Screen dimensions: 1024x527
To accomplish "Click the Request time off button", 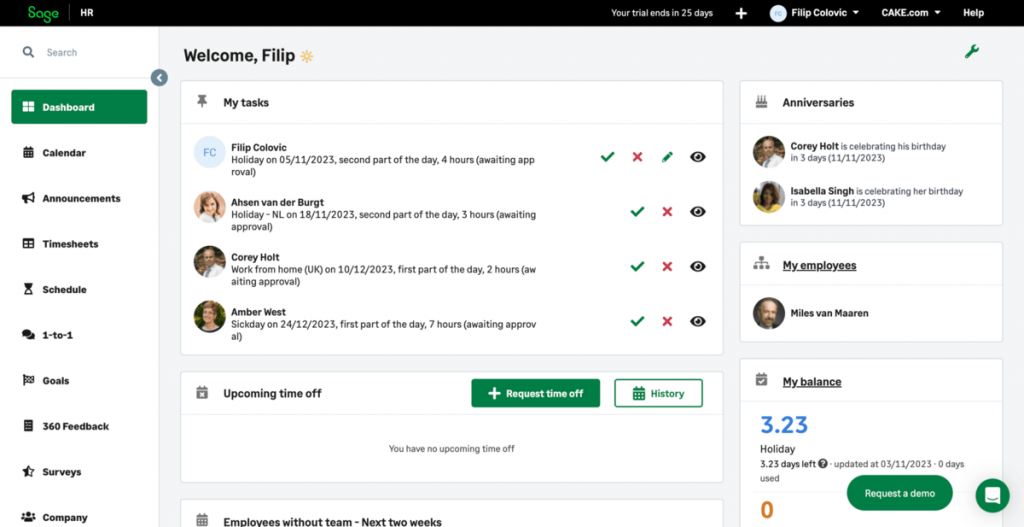I will pos(536,393).
